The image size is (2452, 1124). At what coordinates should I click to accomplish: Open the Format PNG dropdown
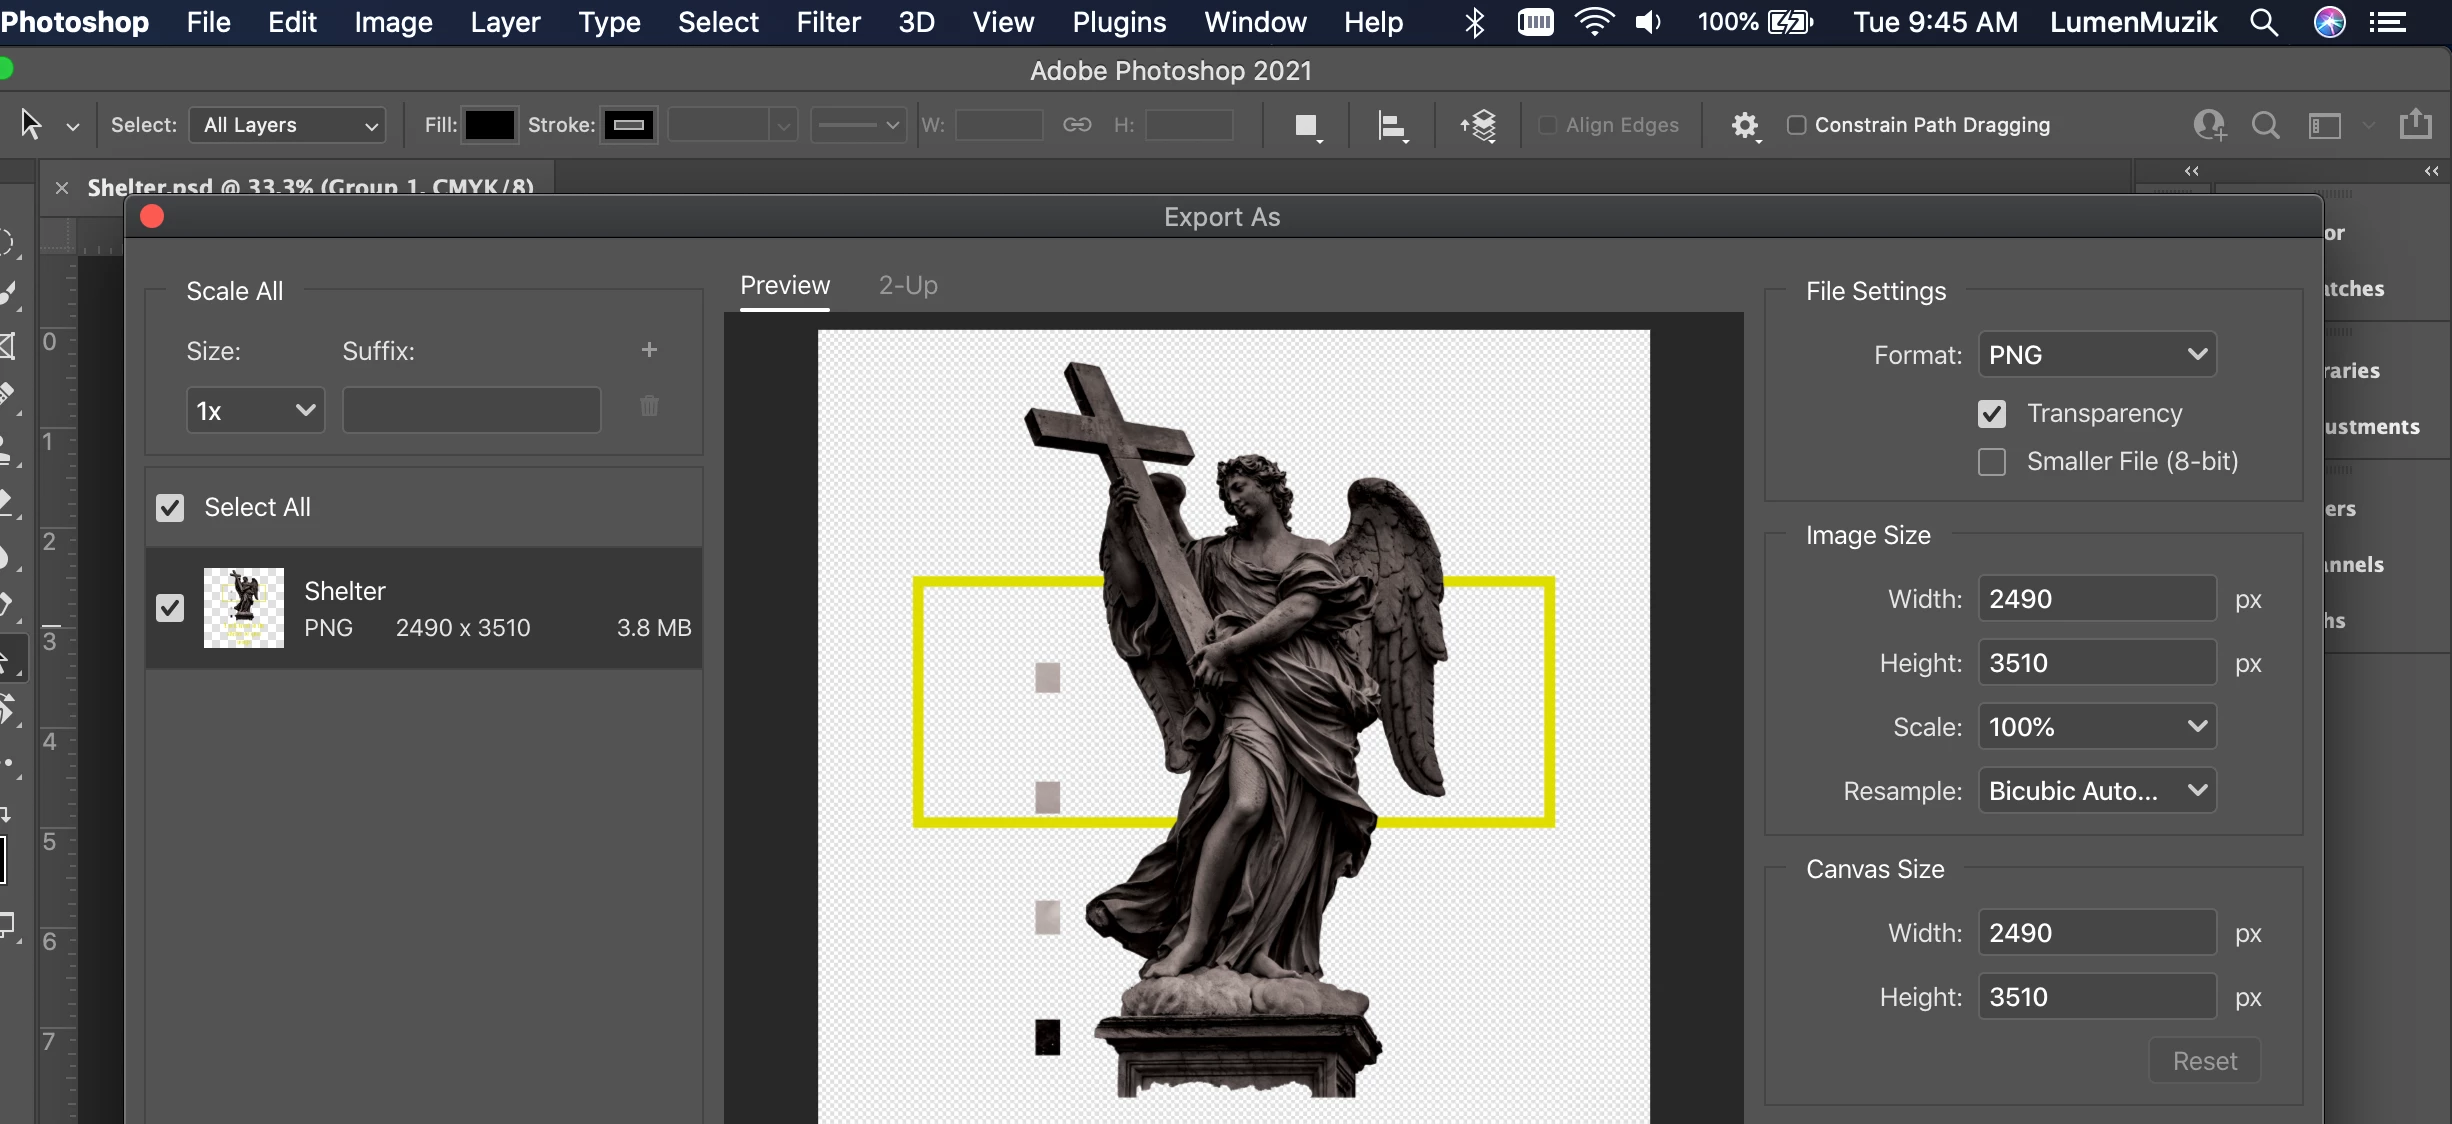(2096, 355)
